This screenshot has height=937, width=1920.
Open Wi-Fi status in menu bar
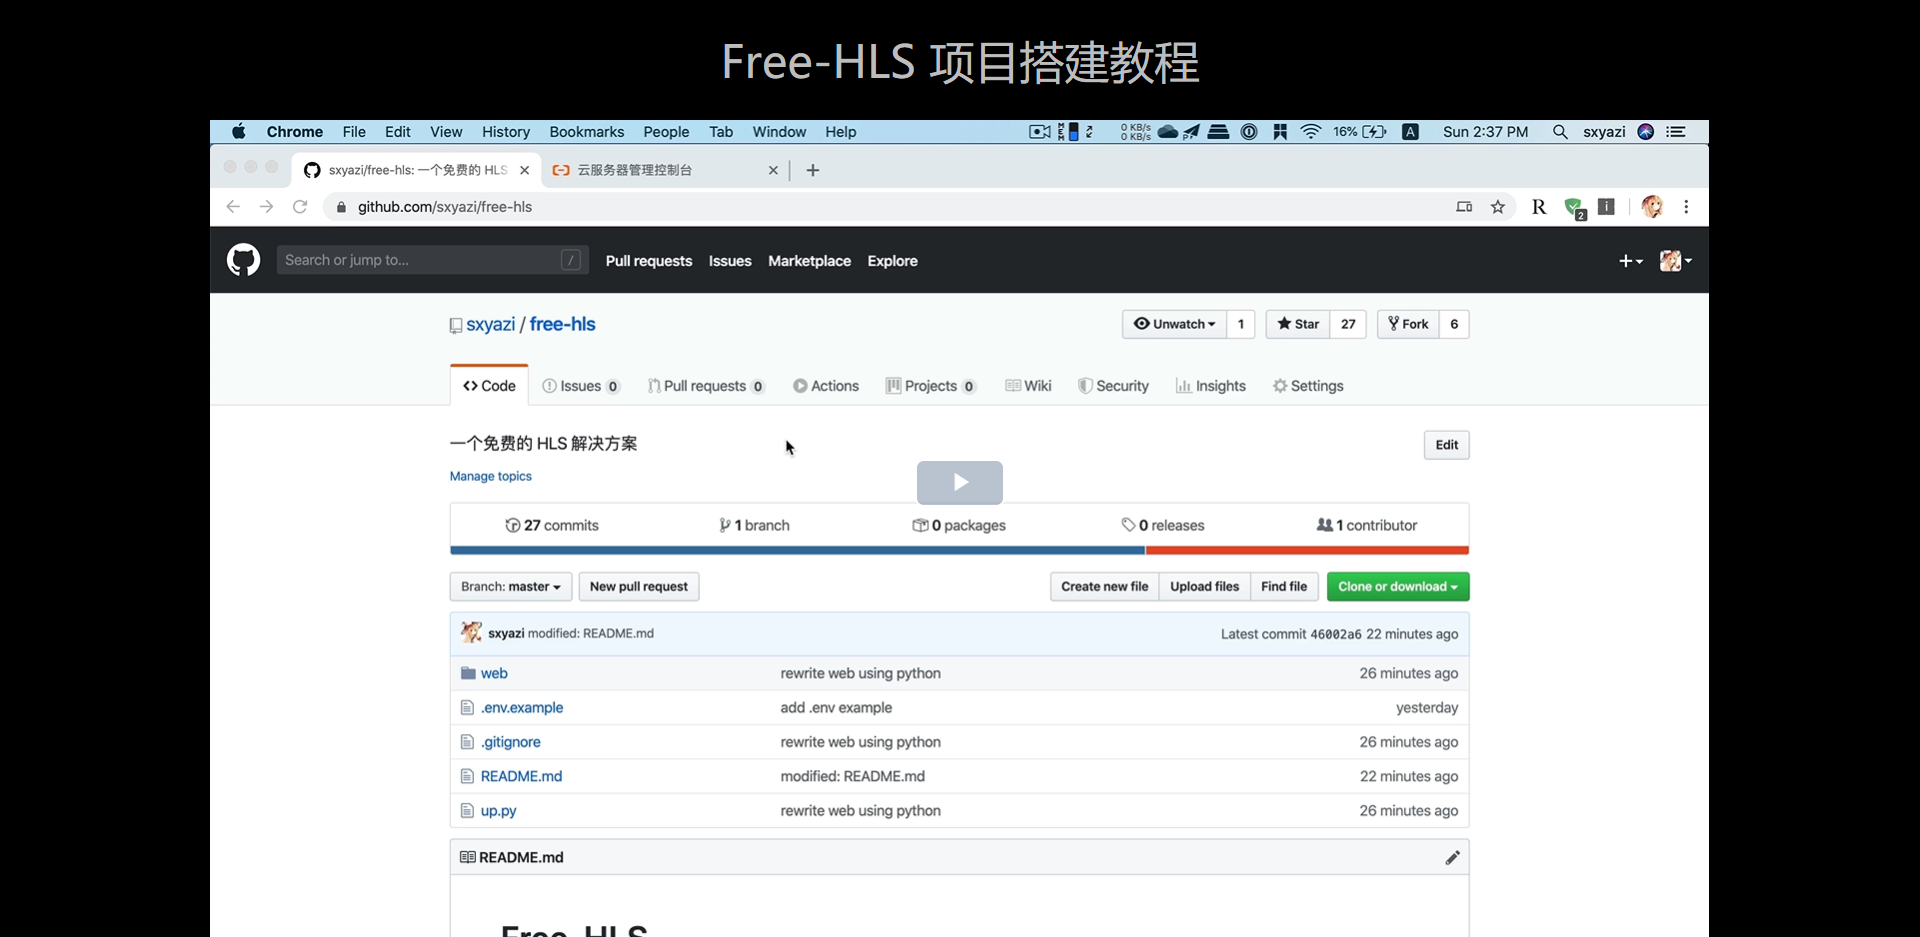1310,132
